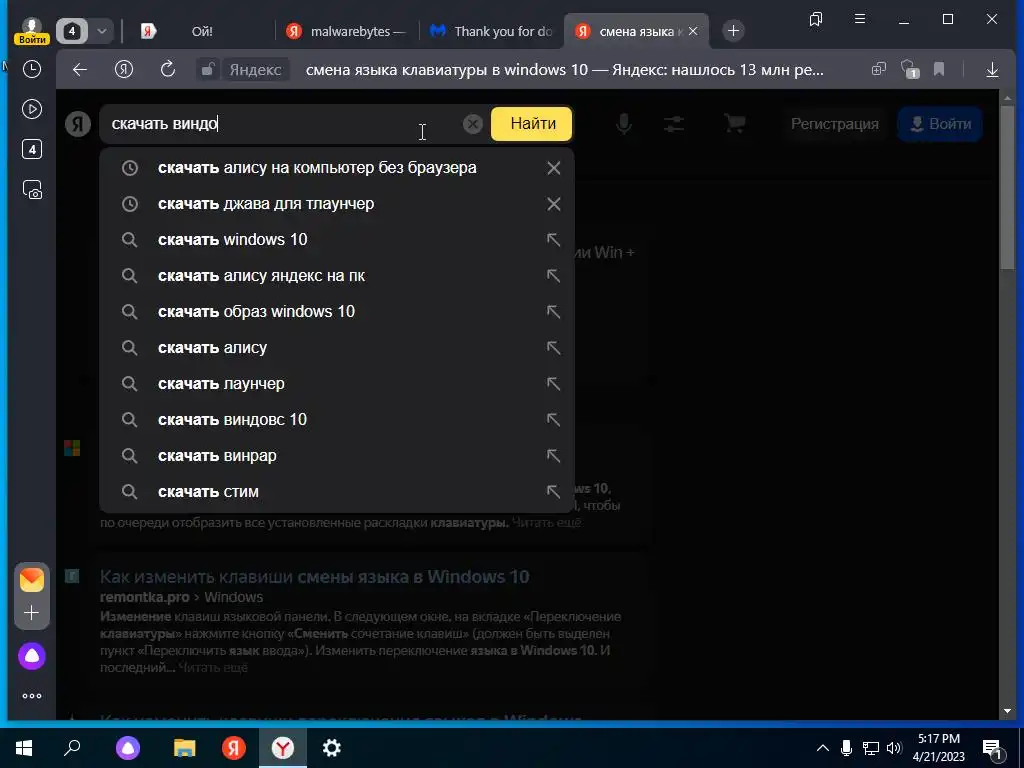Open Alice assistant in browser sidebar
The height and width of the screenshot is (768, 1024).
pyautogui.click(x=31, y=656)
